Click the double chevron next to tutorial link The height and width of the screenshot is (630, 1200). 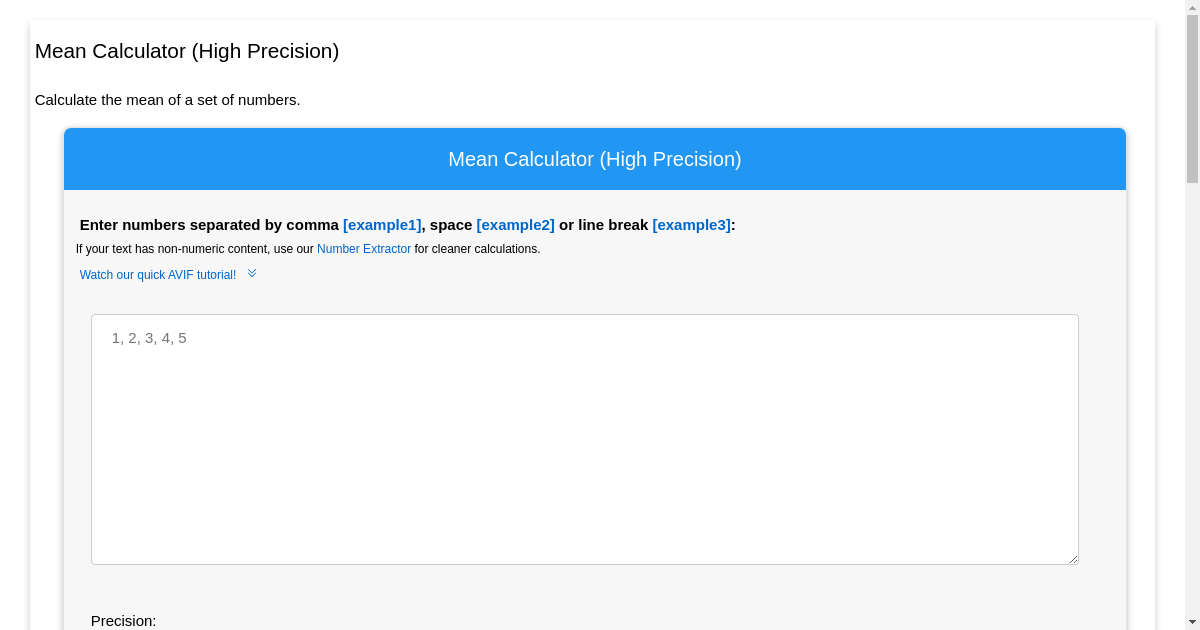pyautogui.click(x=251, y=272)
